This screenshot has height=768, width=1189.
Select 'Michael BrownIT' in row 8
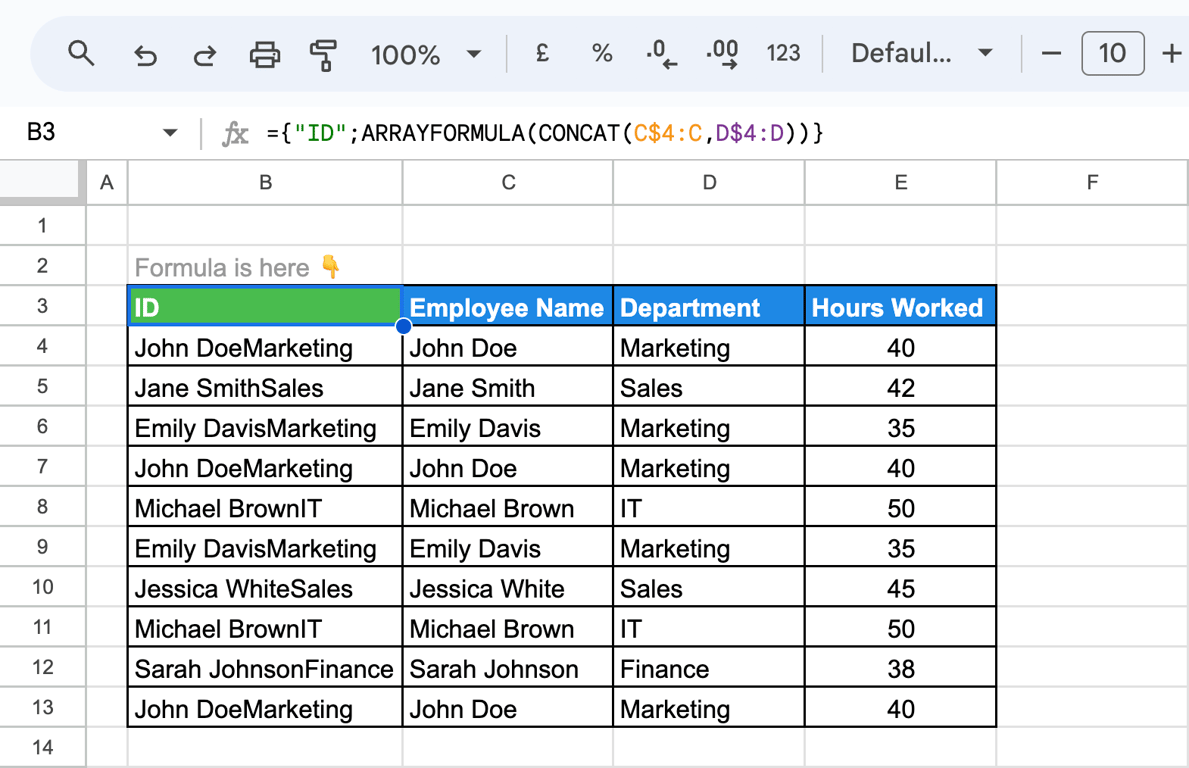pos(265,507)
